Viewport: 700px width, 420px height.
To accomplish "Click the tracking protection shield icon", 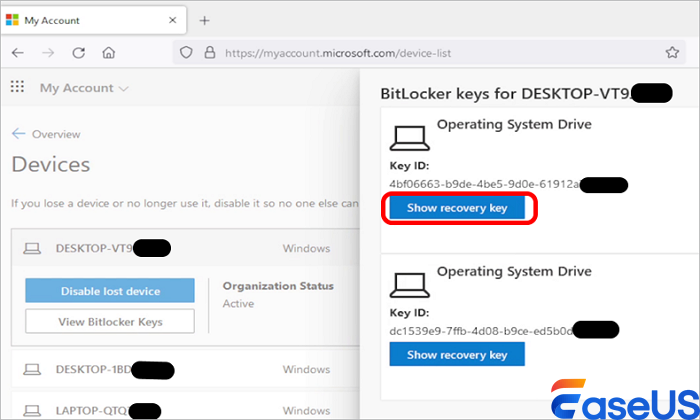I will [186, 53].
